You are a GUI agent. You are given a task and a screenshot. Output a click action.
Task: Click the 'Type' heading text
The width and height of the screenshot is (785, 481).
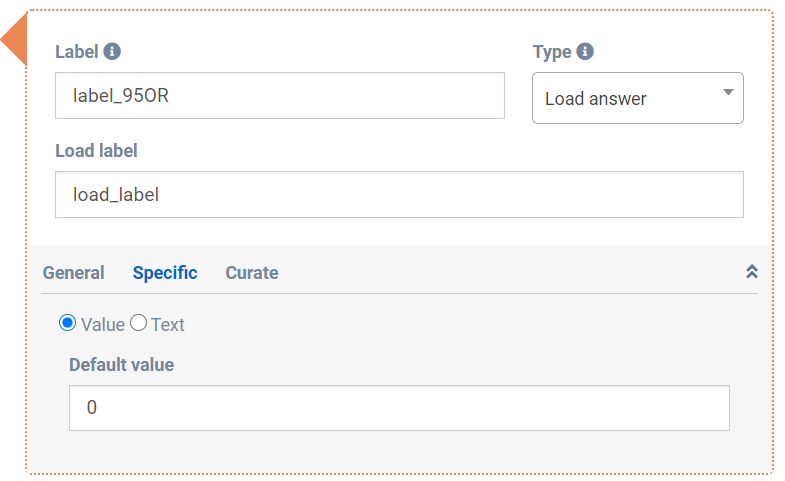[552, 52]
